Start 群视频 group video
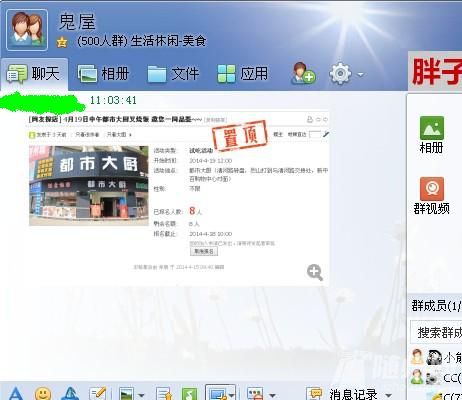The image size is (462, 400). tap(432, 196)
